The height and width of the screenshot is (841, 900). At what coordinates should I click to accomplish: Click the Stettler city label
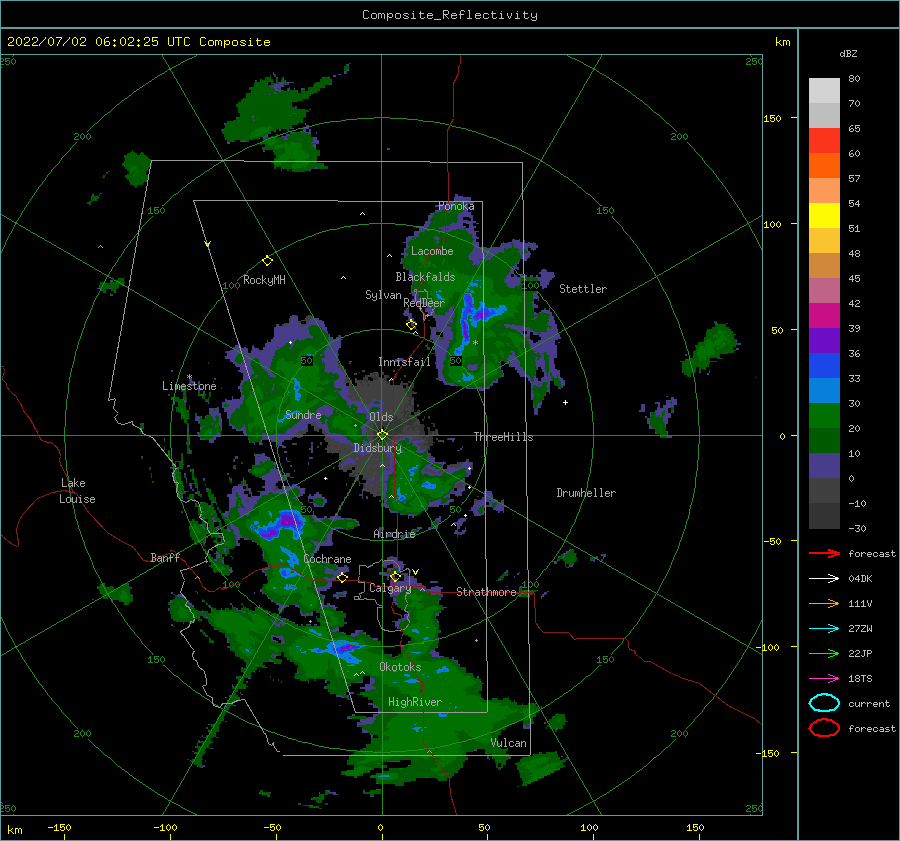(x=583, y=289)
